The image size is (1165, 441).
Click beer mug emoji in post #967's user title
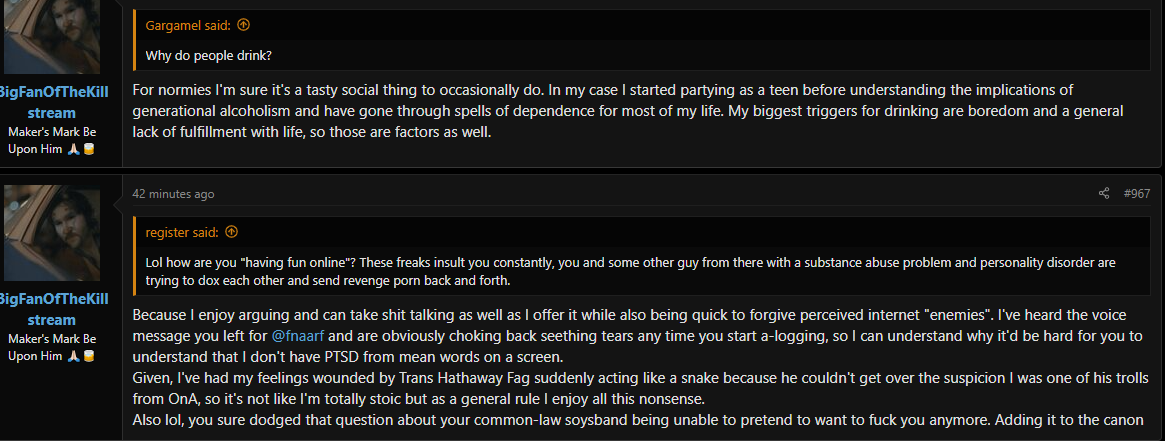88,356
